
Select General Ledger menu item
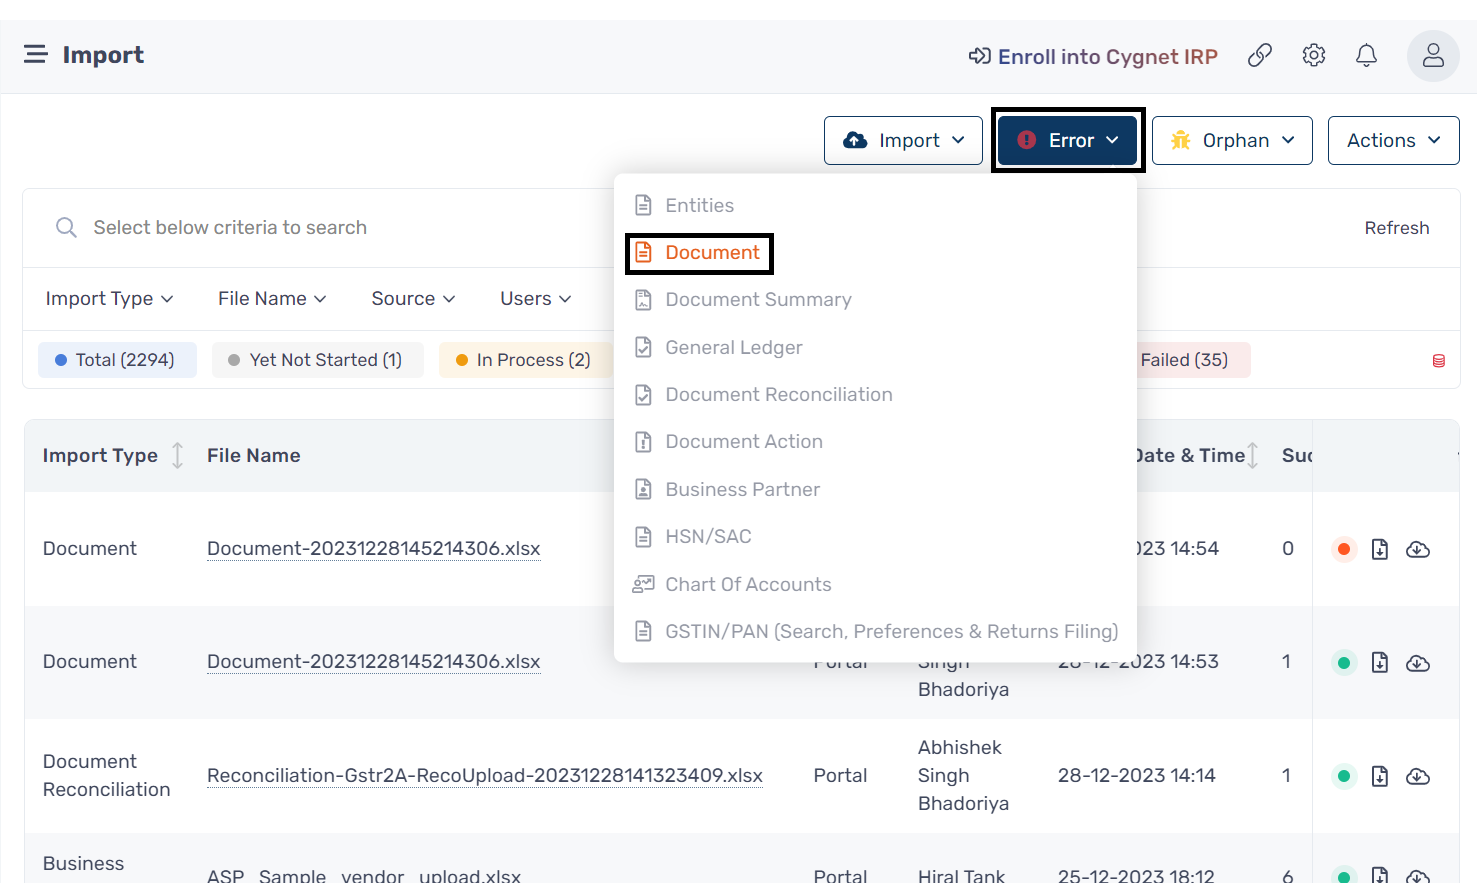[x=875, y=347]
